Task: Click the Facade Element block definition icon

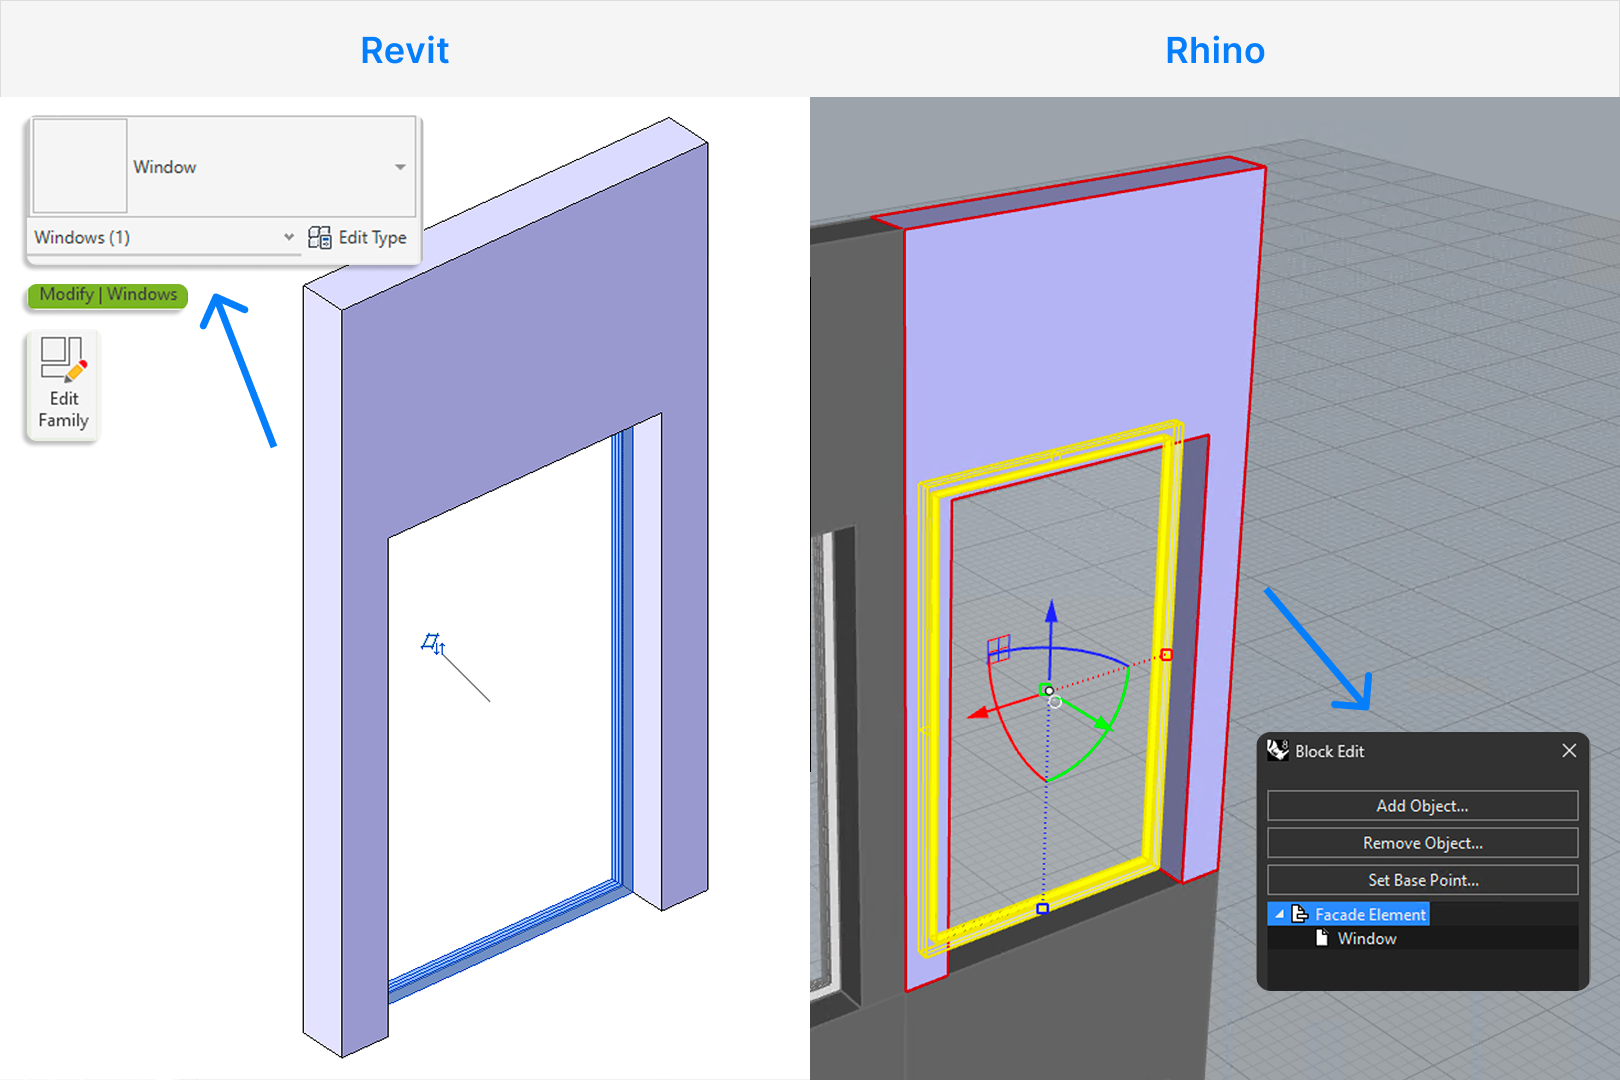Action: click(1300, 915)
